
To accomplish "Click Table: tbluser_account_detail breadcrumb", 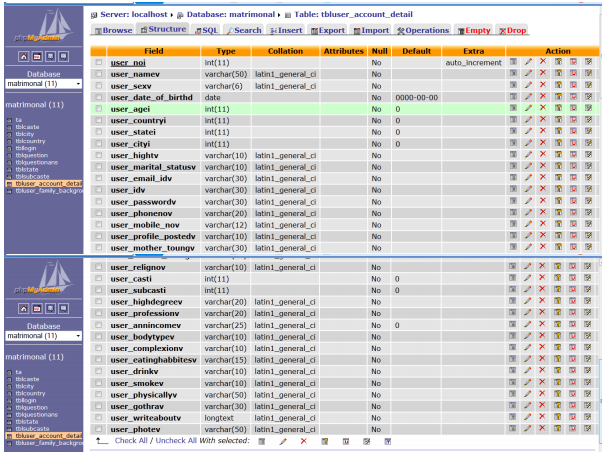I will [x=353, y=14].
